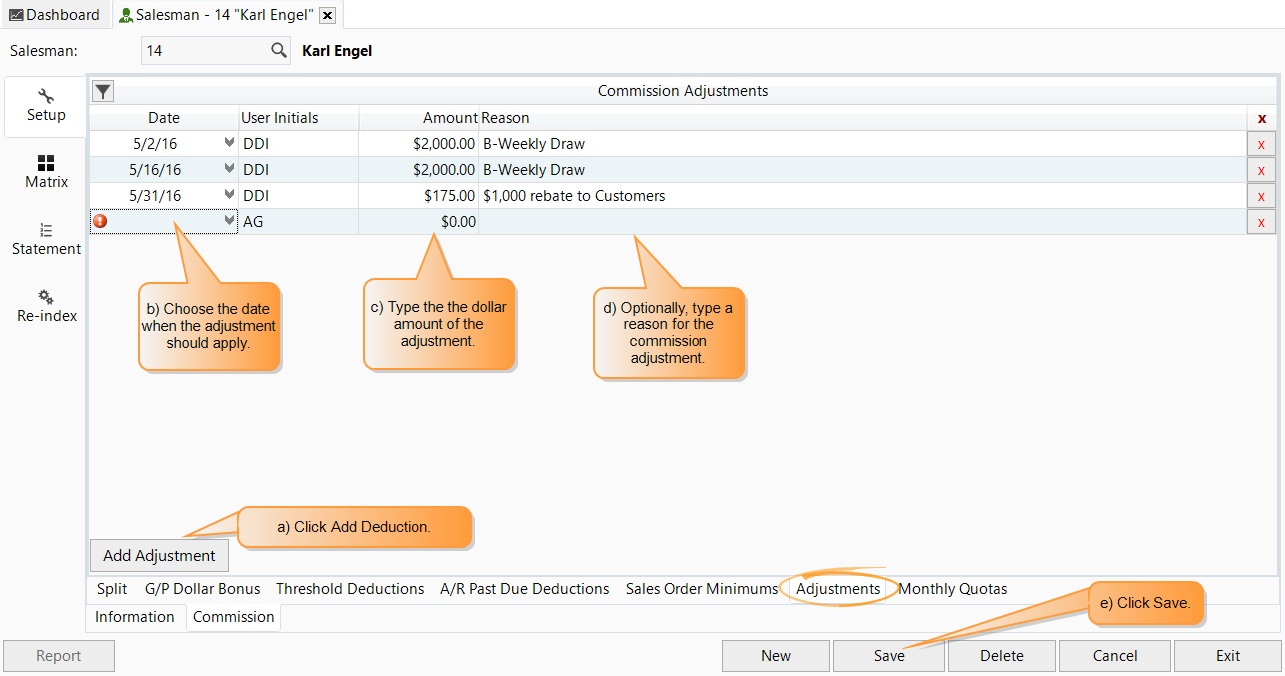The width and height of the screenshot is (1285, 676).
Task: Delete the 5/2/16 B-Weekly Draw row using its red x
Action: tap(1261, 143)
